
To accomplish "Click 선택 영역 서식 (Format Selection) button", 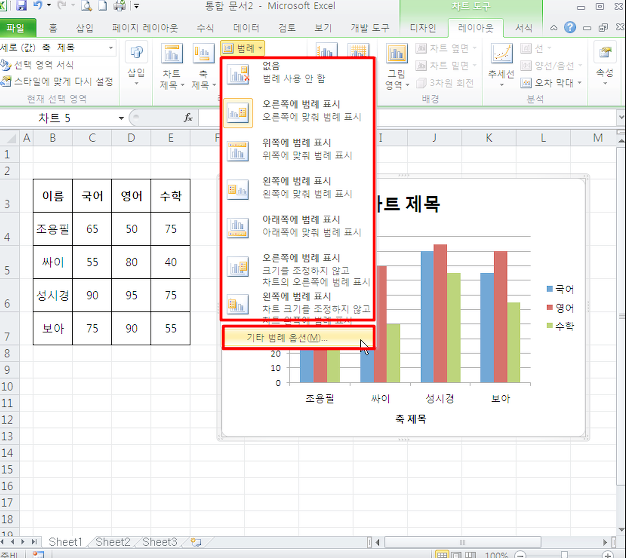I will click(x=38, y=65).
